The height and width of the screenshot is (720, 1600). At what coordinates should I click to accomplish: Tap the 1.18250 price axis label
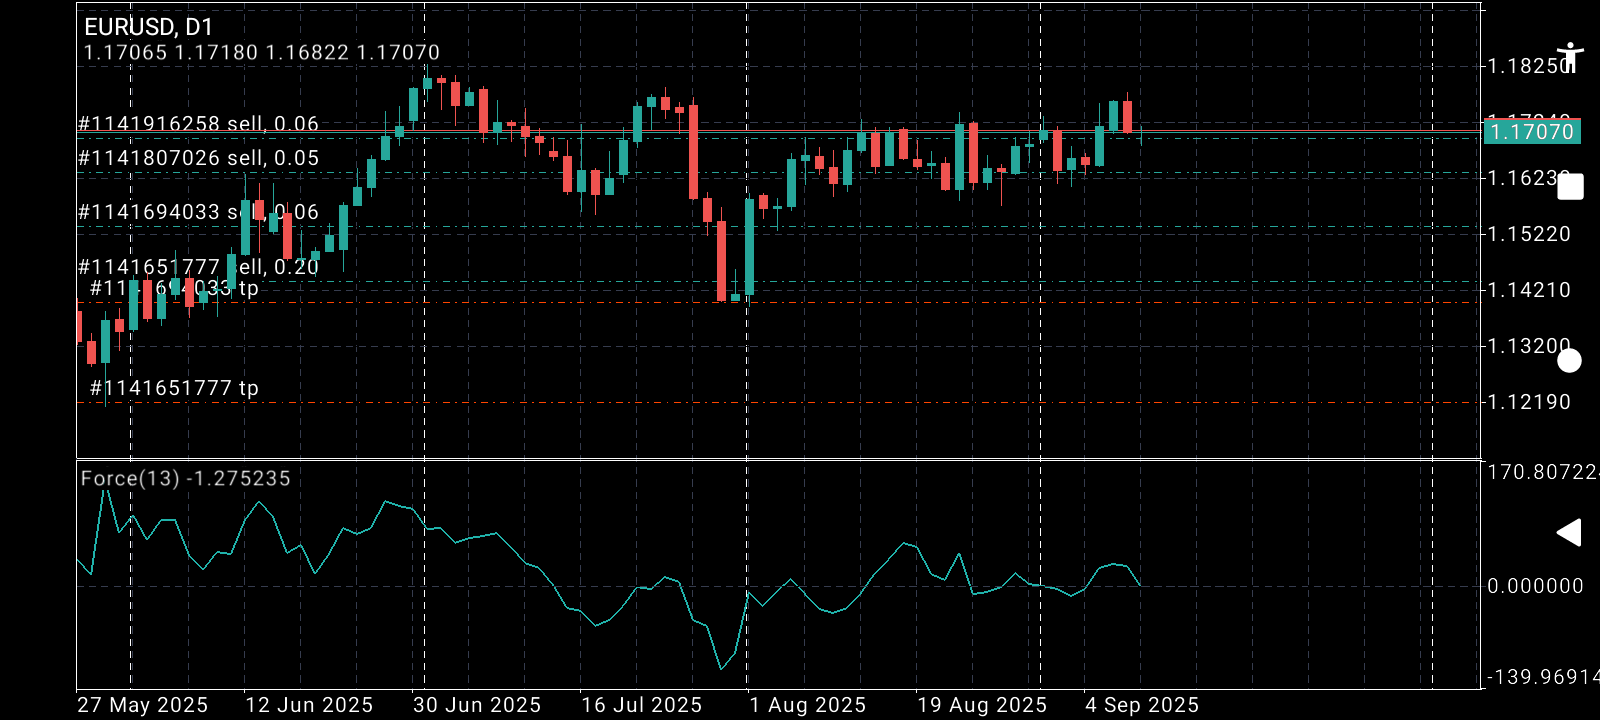pyautogui.click(x=1530, y=66)
